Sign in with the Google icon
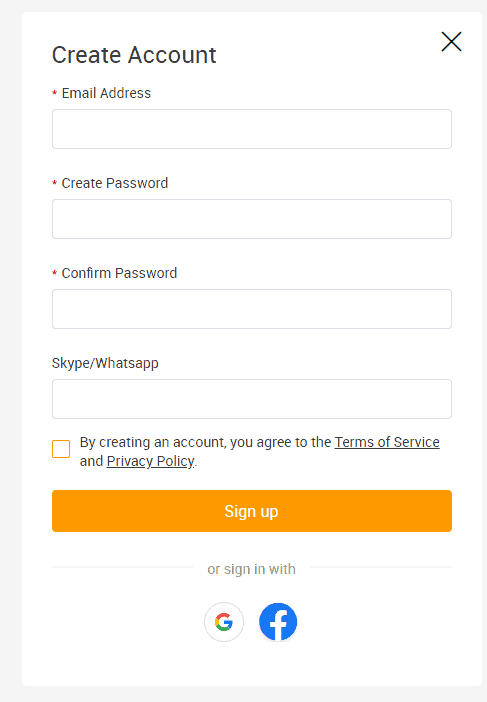Image resolution: width=487 pixels, height=702 pixels. [x=224, y=622]
